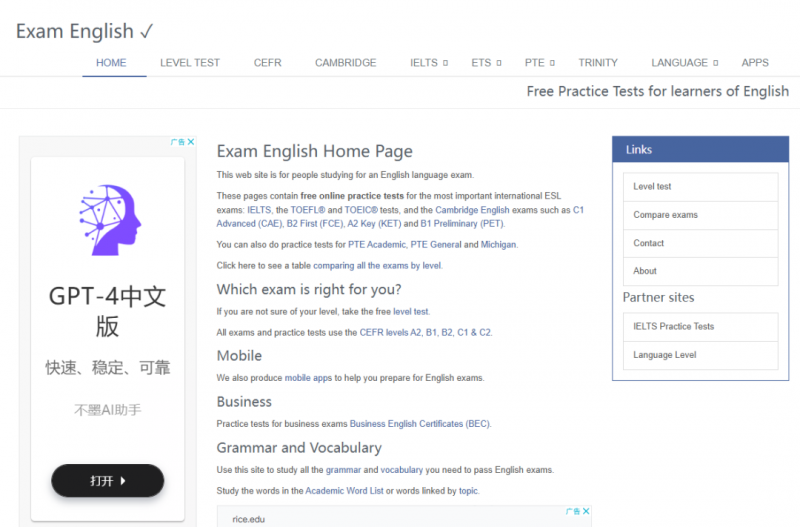This screenshot has width=800, height=527.
Task: Open the APPS menu item
Action: (x=755, y=63)
